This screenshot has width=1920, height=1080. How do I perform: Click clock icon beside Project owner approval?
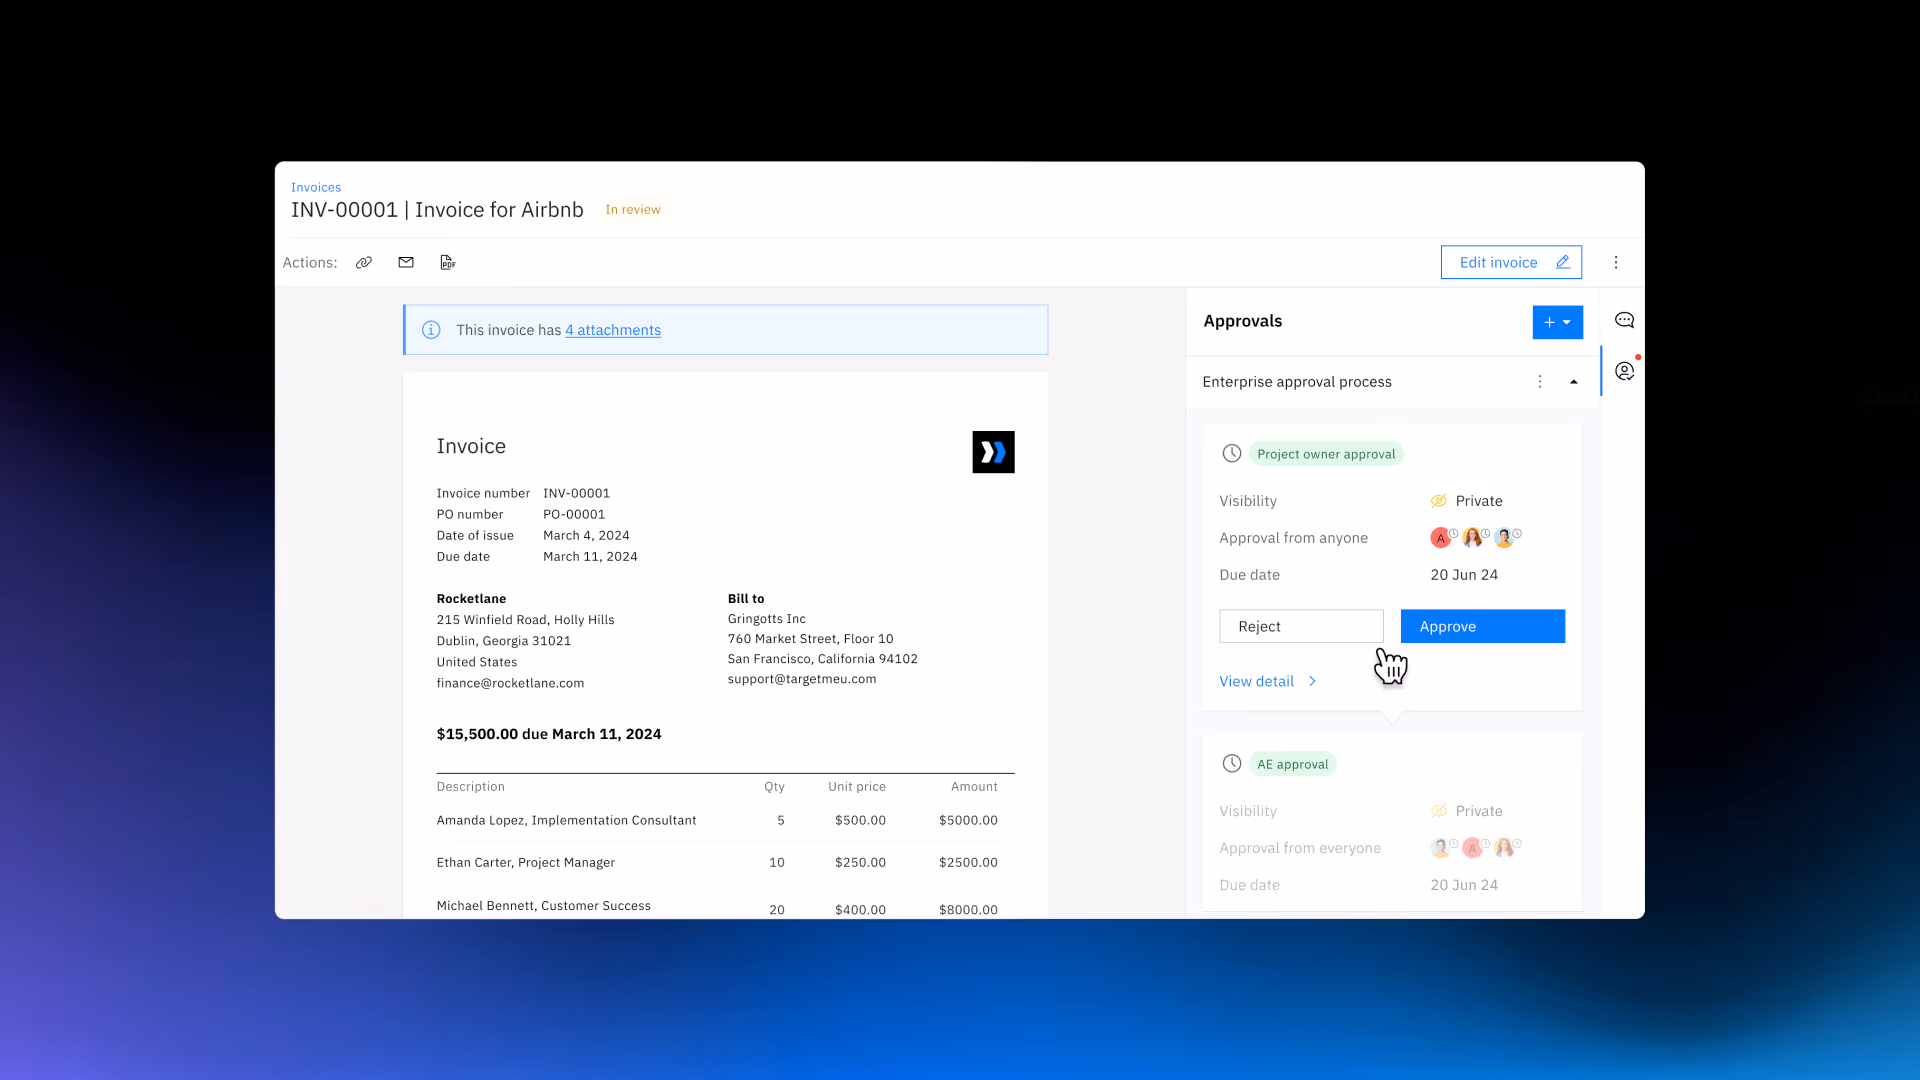tap(1232, 454)
